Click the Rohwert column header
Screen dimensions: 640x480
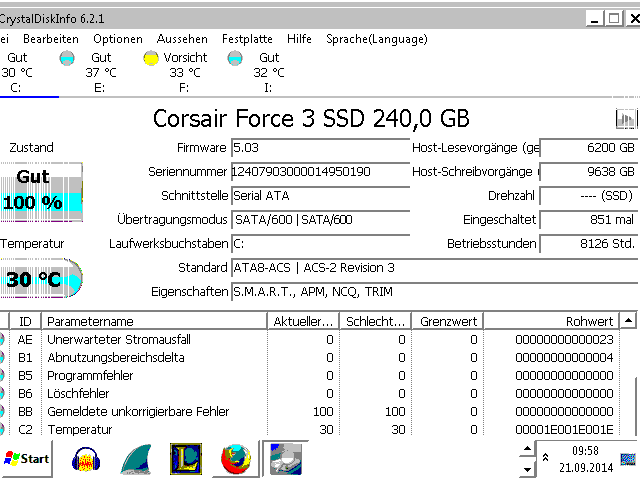(551, 322)
